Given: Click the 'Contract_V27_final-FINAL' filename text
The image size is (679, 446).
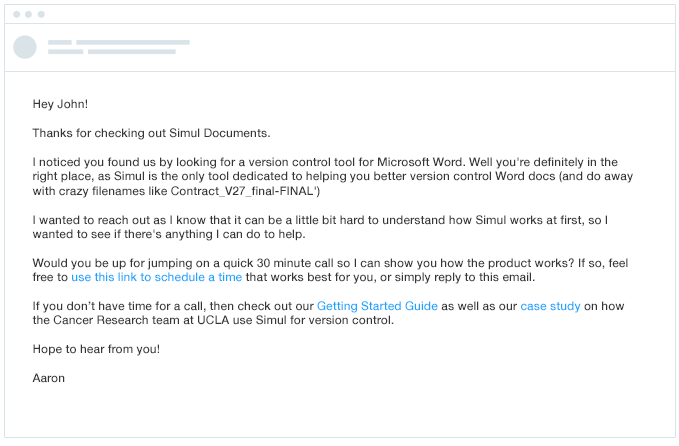Looking at the screenshot, I should coord(242,191).
